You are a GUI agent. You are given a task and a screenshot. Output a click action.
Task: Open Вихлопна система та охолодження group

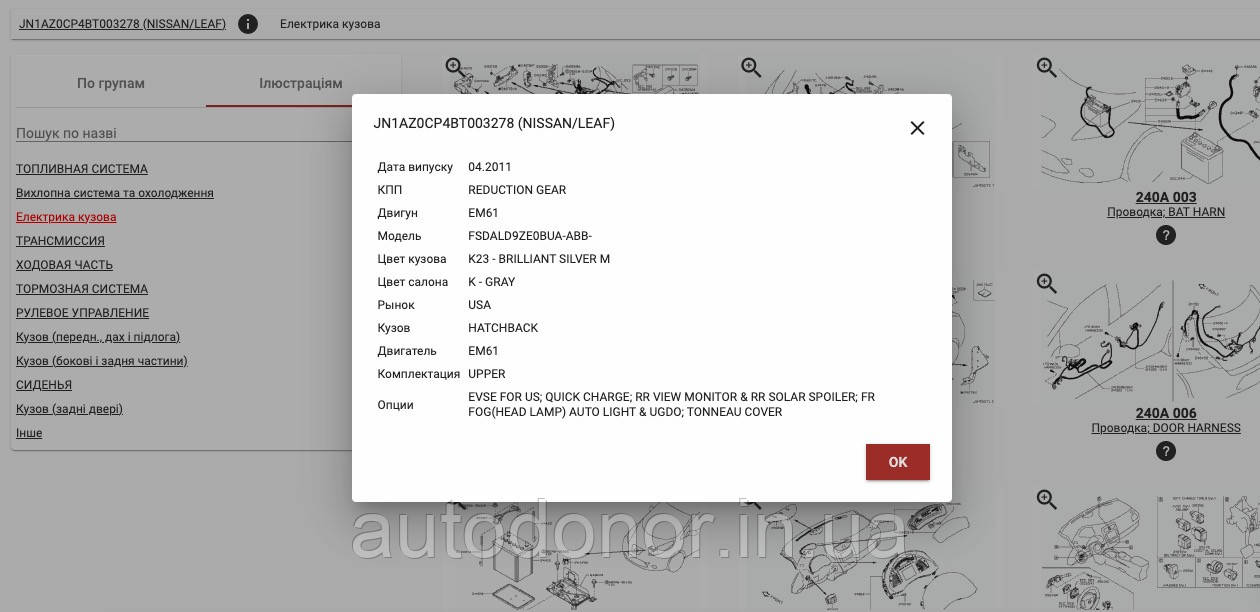[115, 193]
